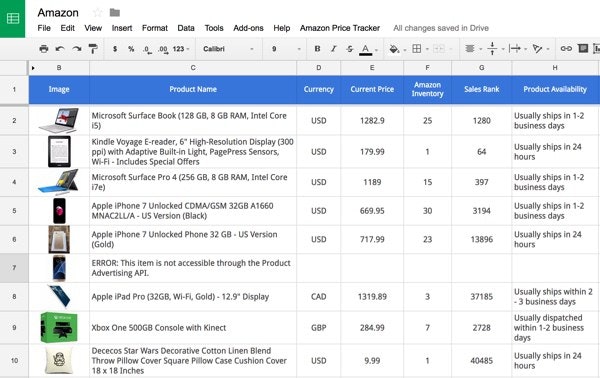Click the Amazon document title
This screenshot has height=378, width=600.
[58, 13]
